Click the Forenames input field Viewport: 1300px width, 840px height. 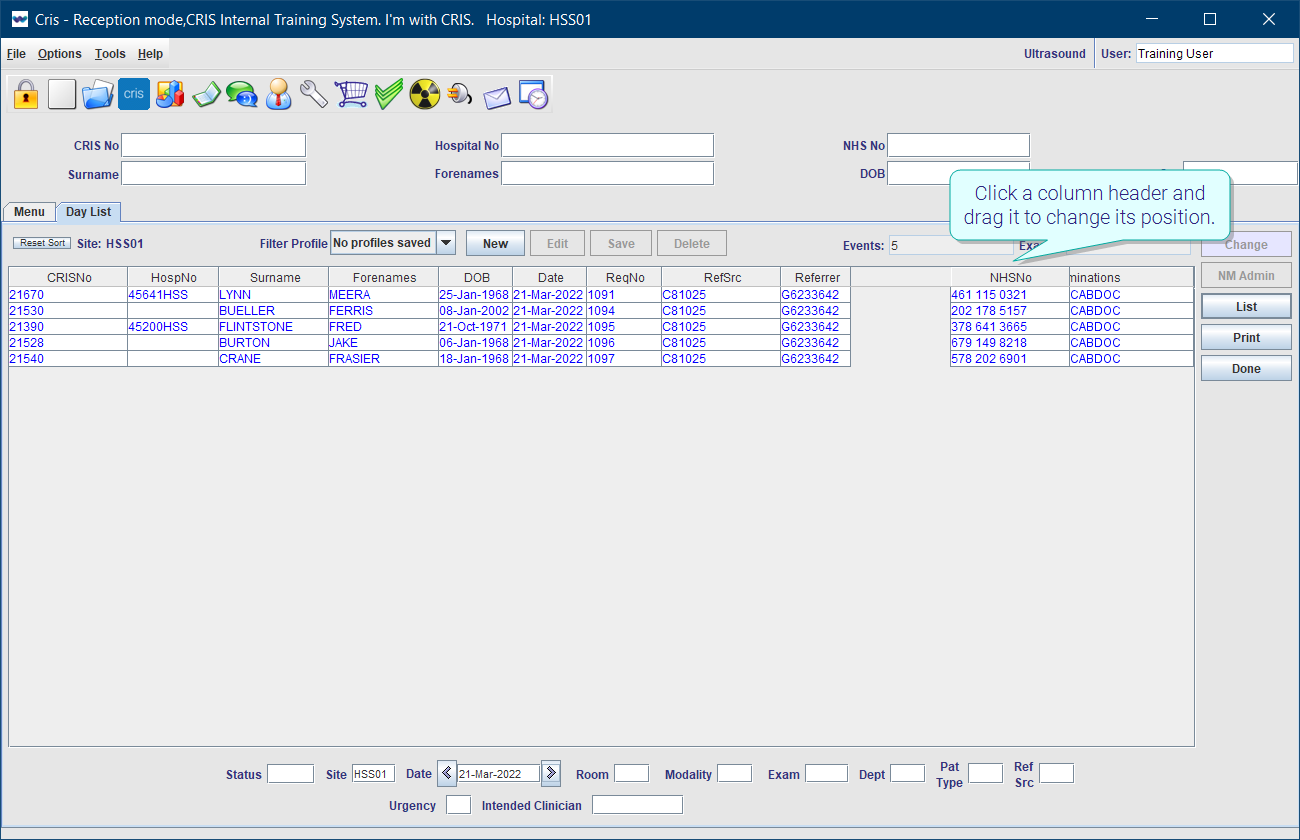point(607,174)
